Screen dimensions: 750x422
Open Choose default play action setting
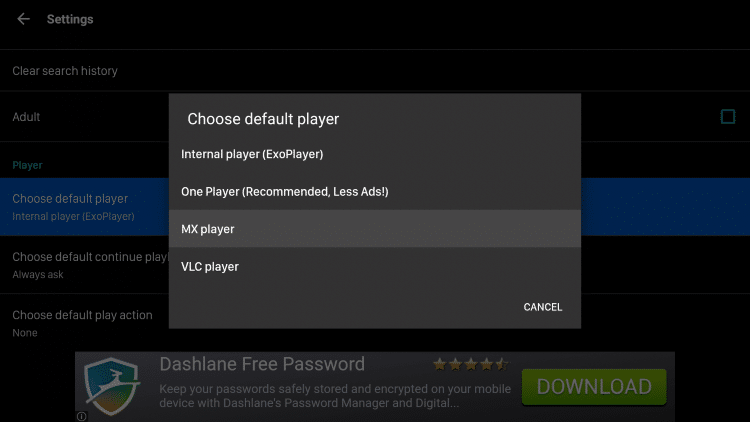coord(84,323)
